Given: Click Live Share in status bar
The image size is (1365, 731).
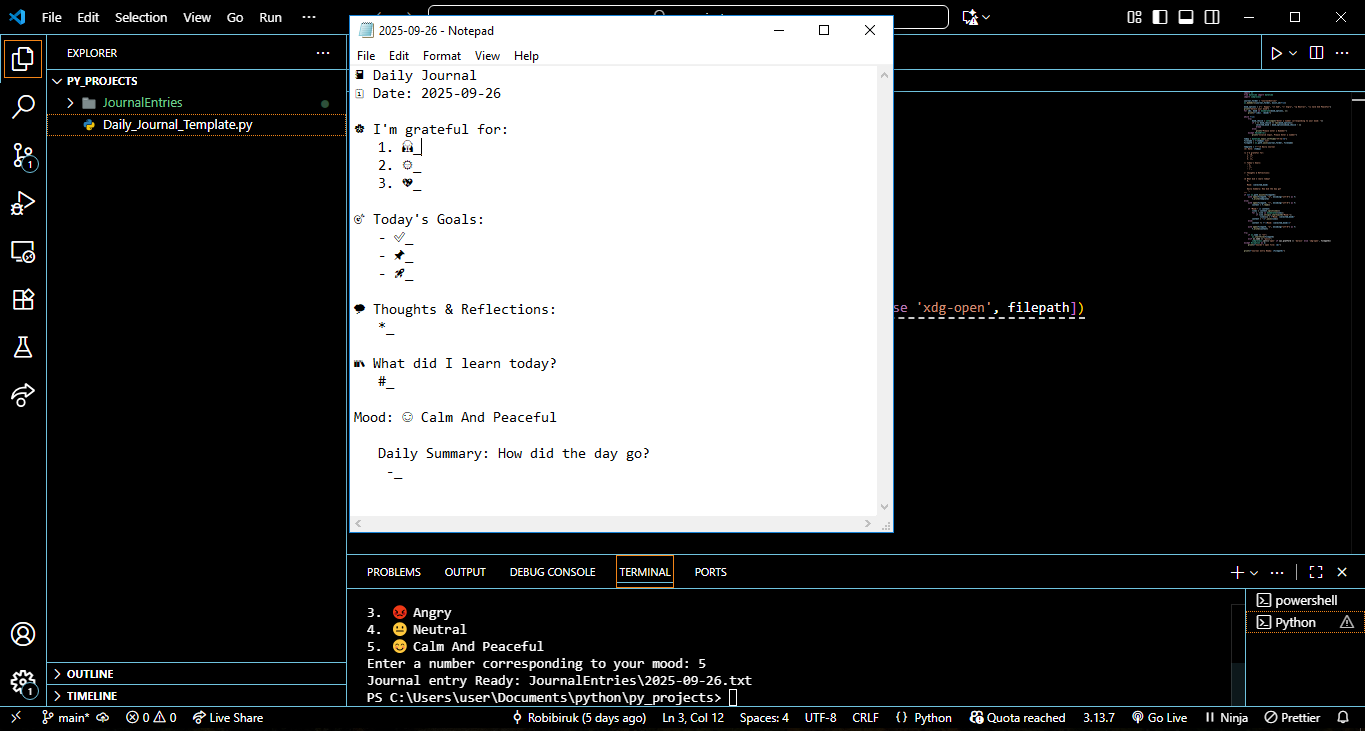Looking at the screenshot, I should [228, 718].
